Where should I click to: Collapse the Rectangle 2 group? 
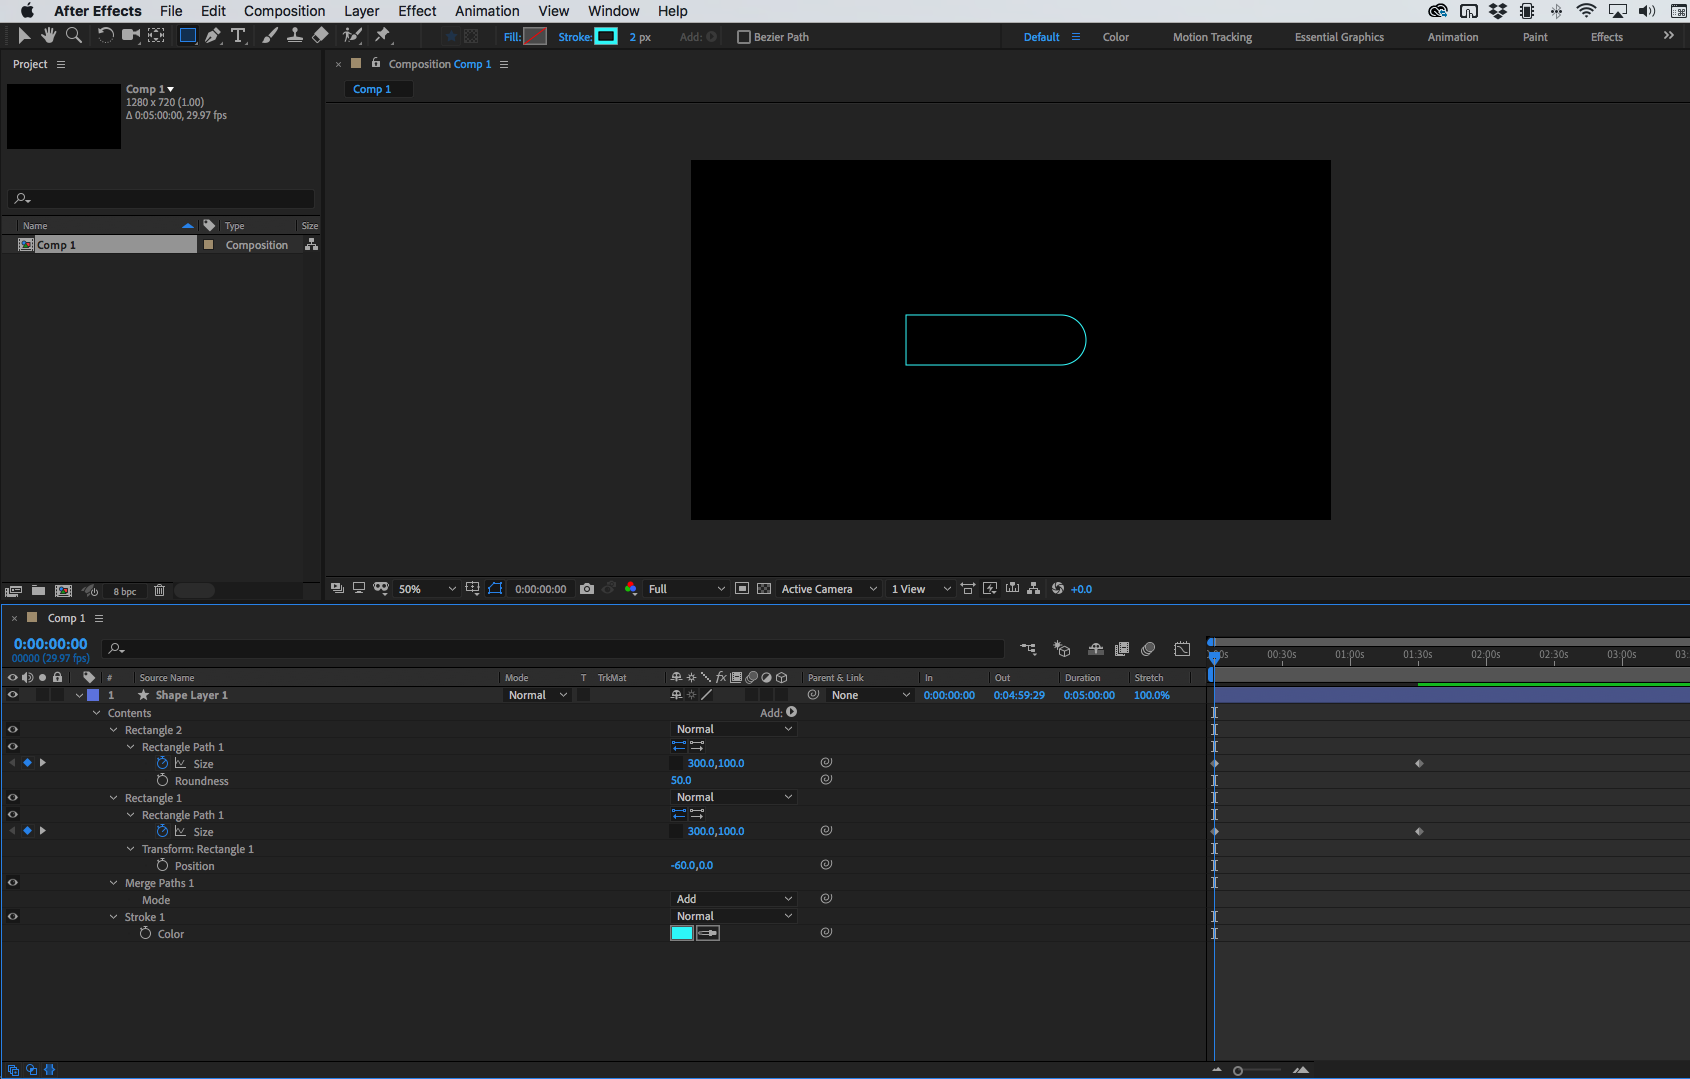click(112, 729)
